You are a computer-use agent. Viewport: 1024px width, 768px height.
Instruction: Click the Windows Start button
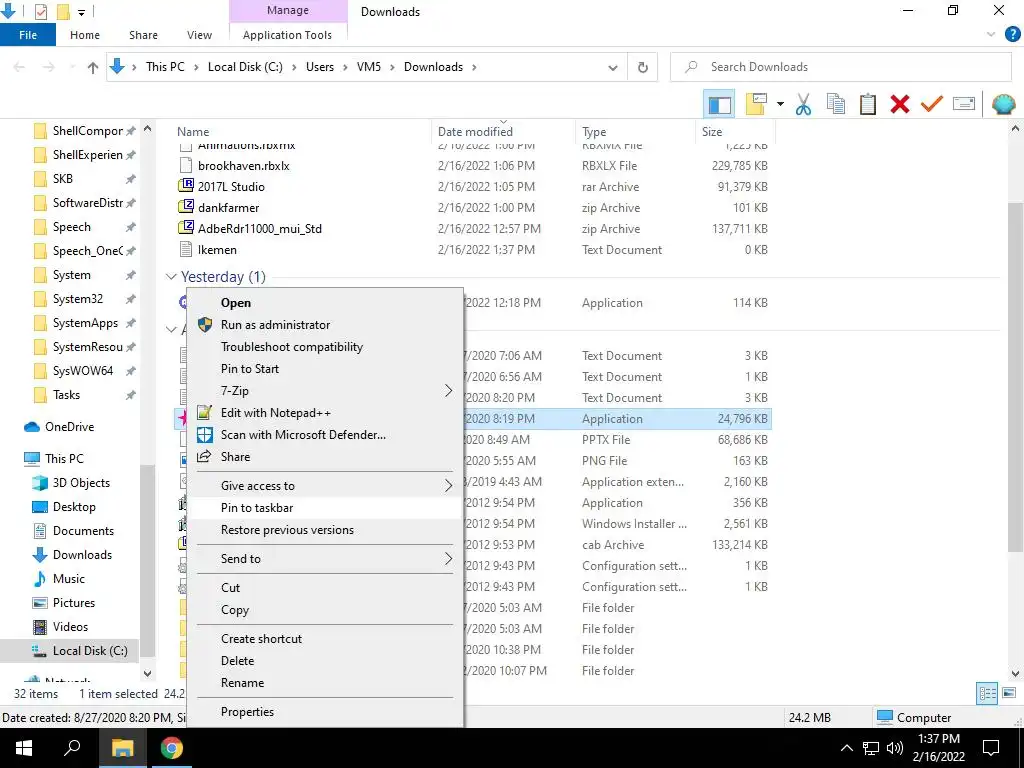(24, 748)
